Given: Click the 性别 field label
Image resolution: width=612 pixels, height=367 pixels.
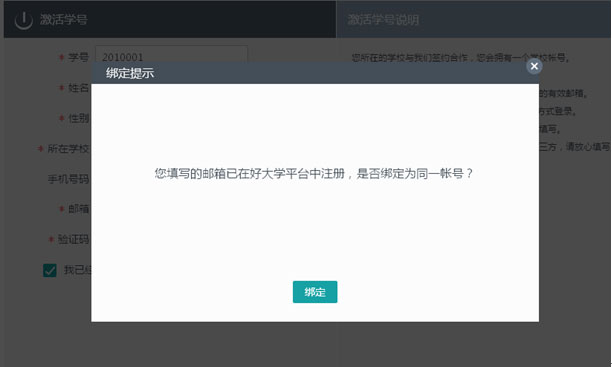Looking at the screenshot, I should (x=78, y=118).
